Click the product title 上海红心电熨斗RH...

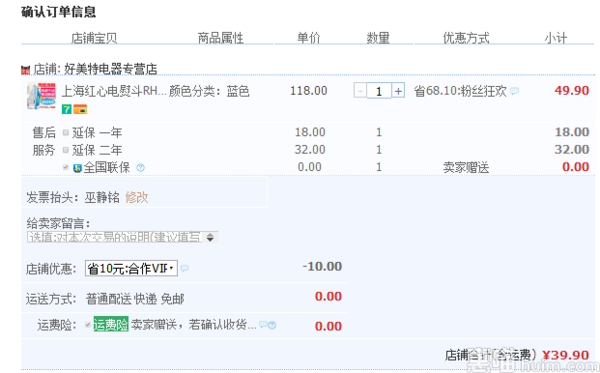tap(114, 91)
